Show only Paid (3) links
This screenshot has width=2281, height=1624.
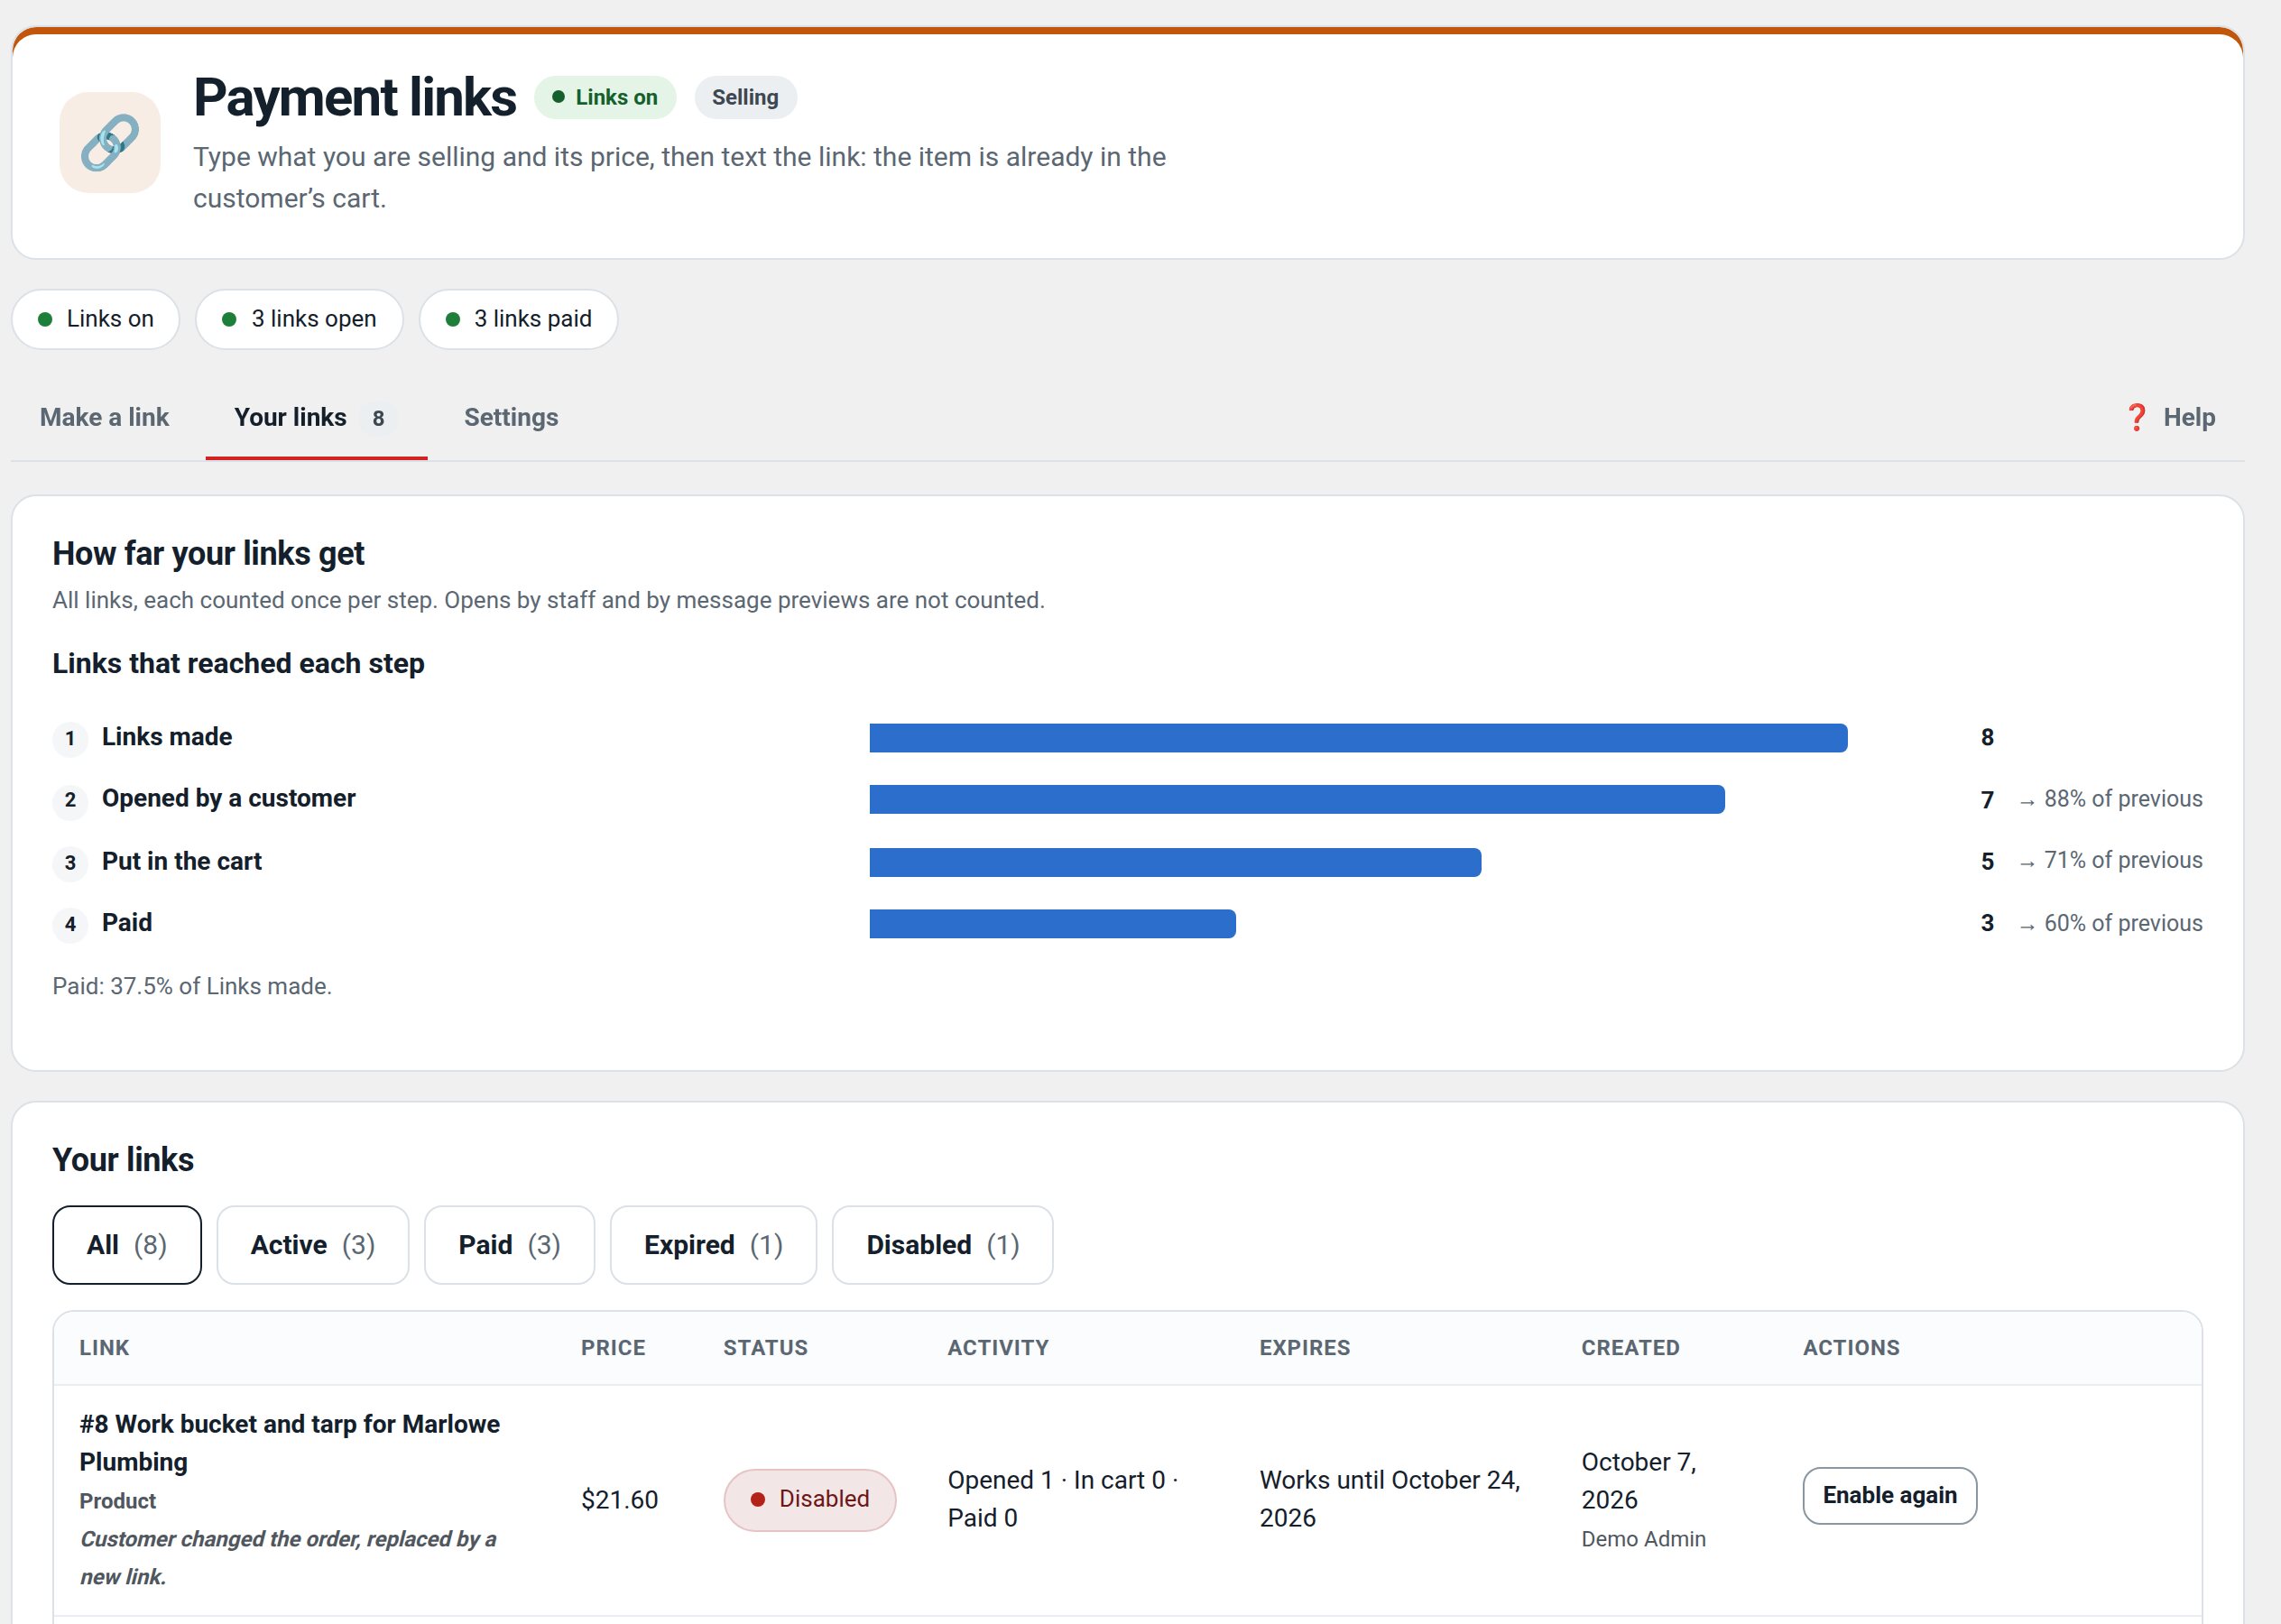(509, 1244)
